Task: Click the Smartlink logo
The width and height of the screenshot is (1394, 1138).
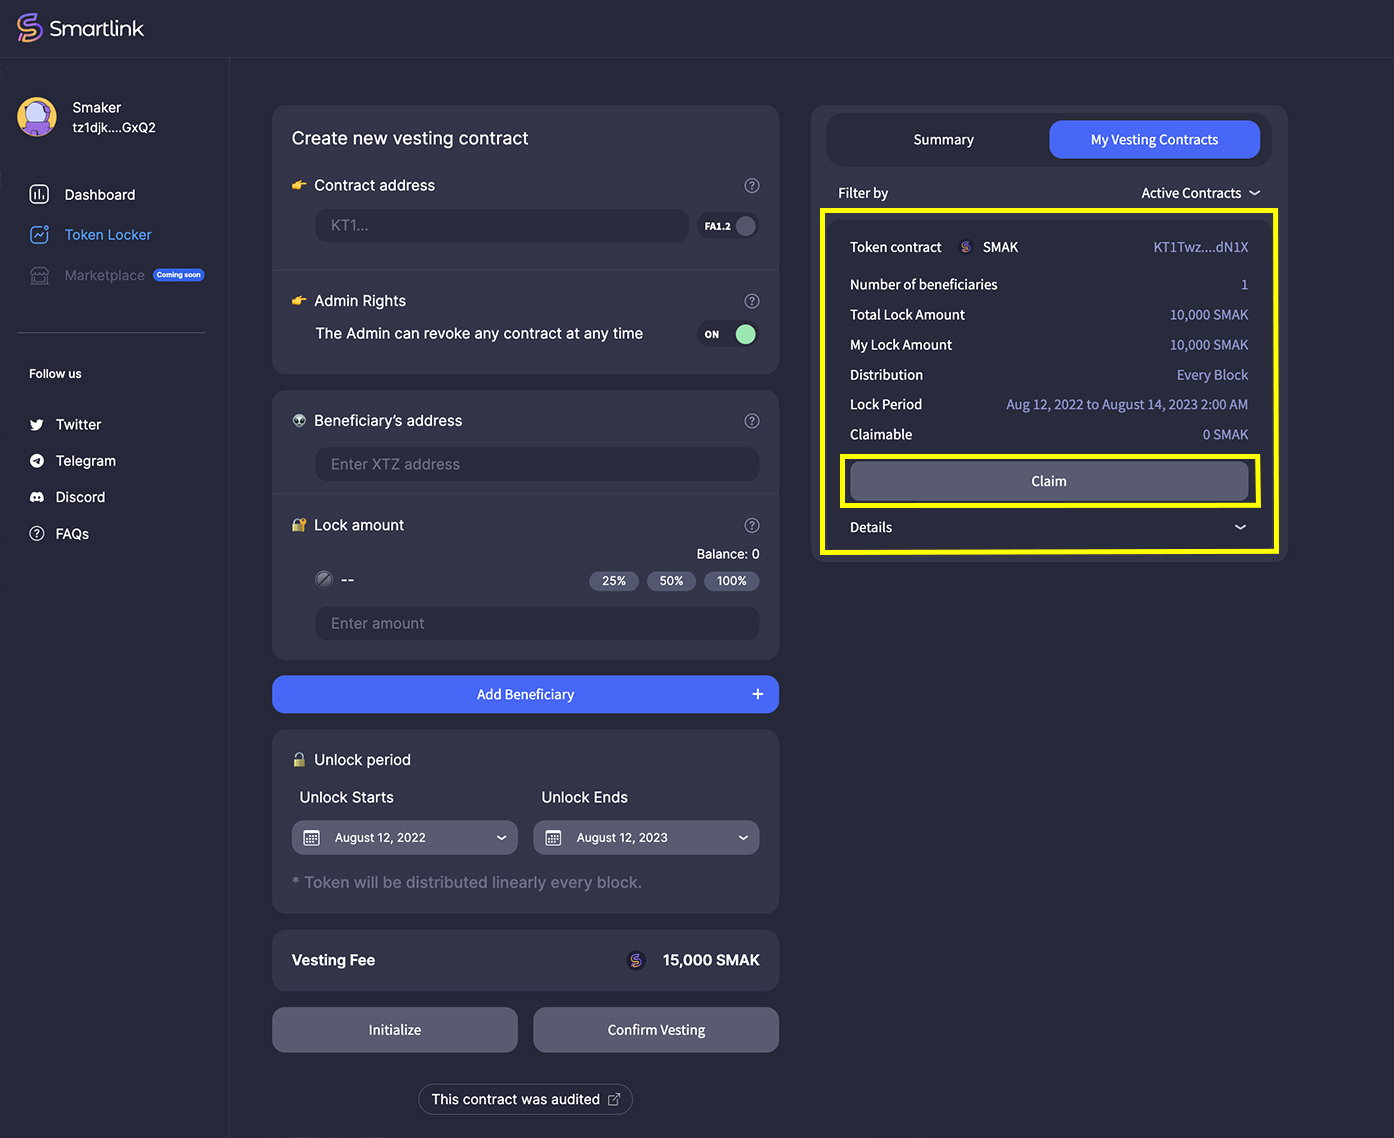Action: coord(80,28)
